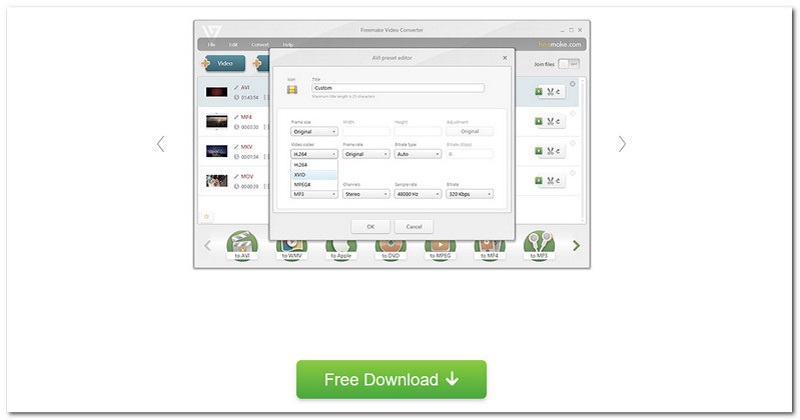Click OK in the preset editor
Screen dimensions: 800x420
click(x=370, y=227)
